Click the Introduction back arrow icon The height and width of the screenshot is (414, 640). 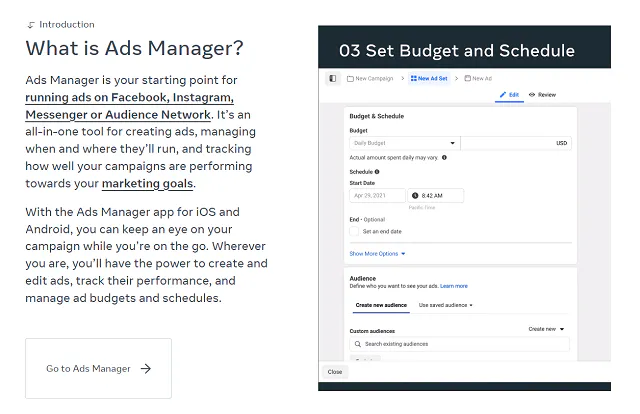(x=31, y=25)
